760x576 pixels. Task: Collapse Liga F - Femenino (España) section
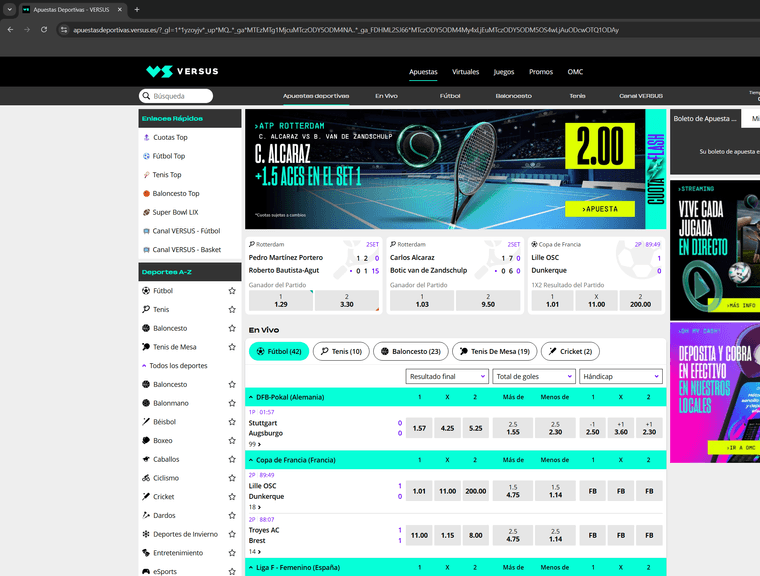coord(251,567)
